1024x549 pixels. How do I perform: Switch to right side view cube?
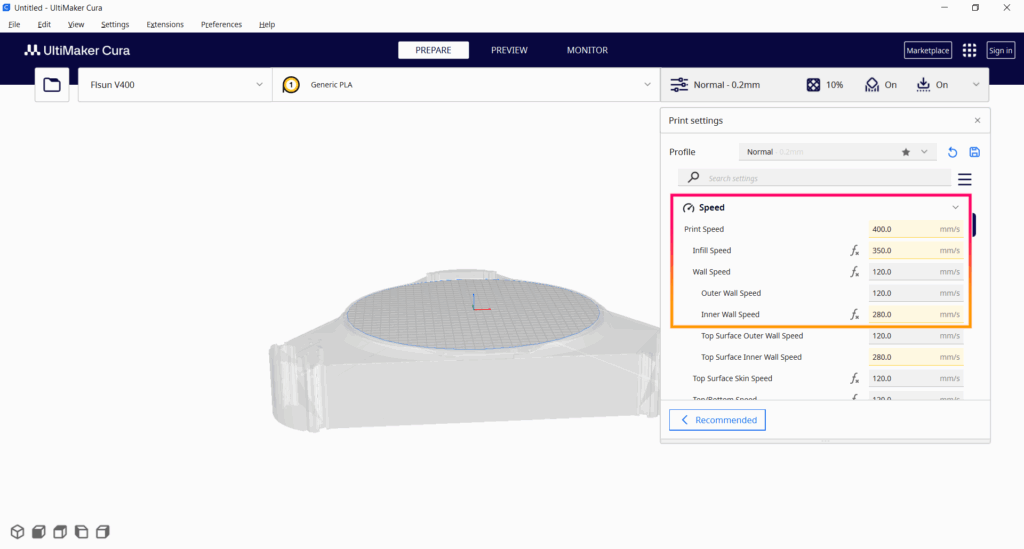(x=103, y=532)
